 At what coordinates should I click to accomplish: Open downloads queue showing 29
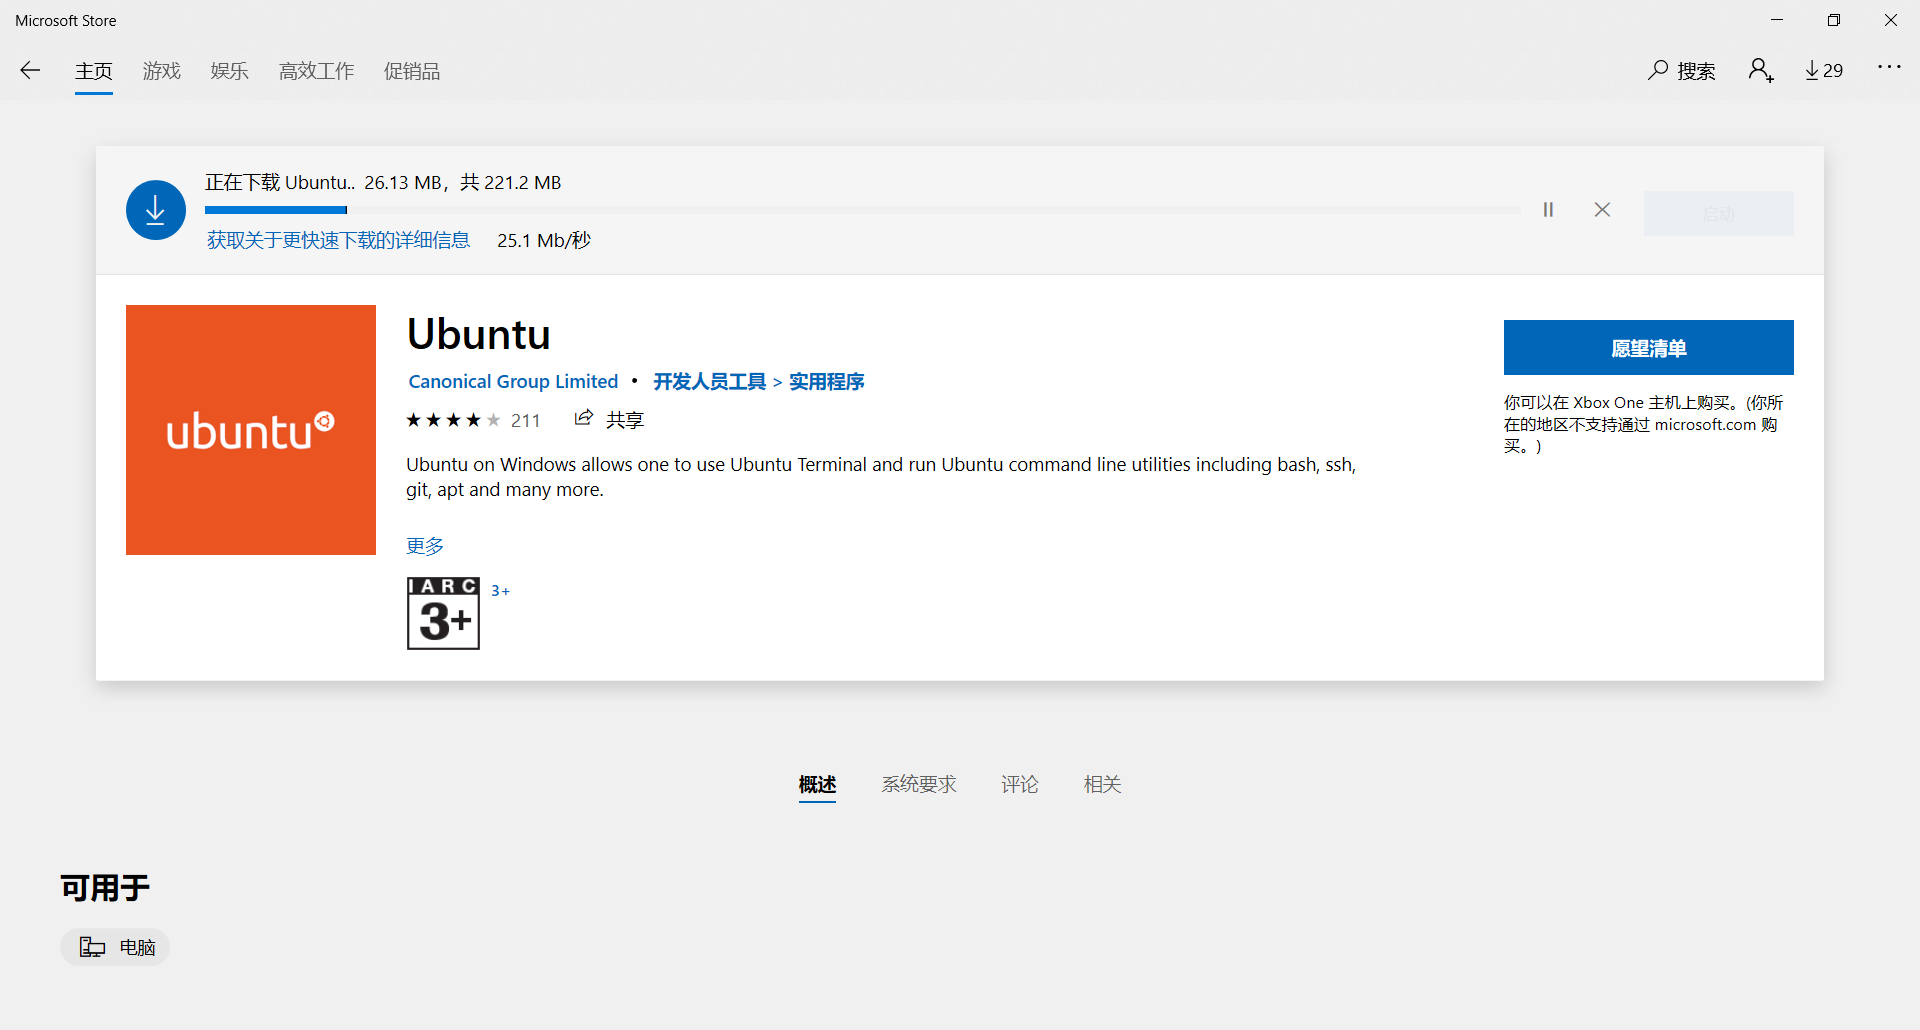point(1824,70)
